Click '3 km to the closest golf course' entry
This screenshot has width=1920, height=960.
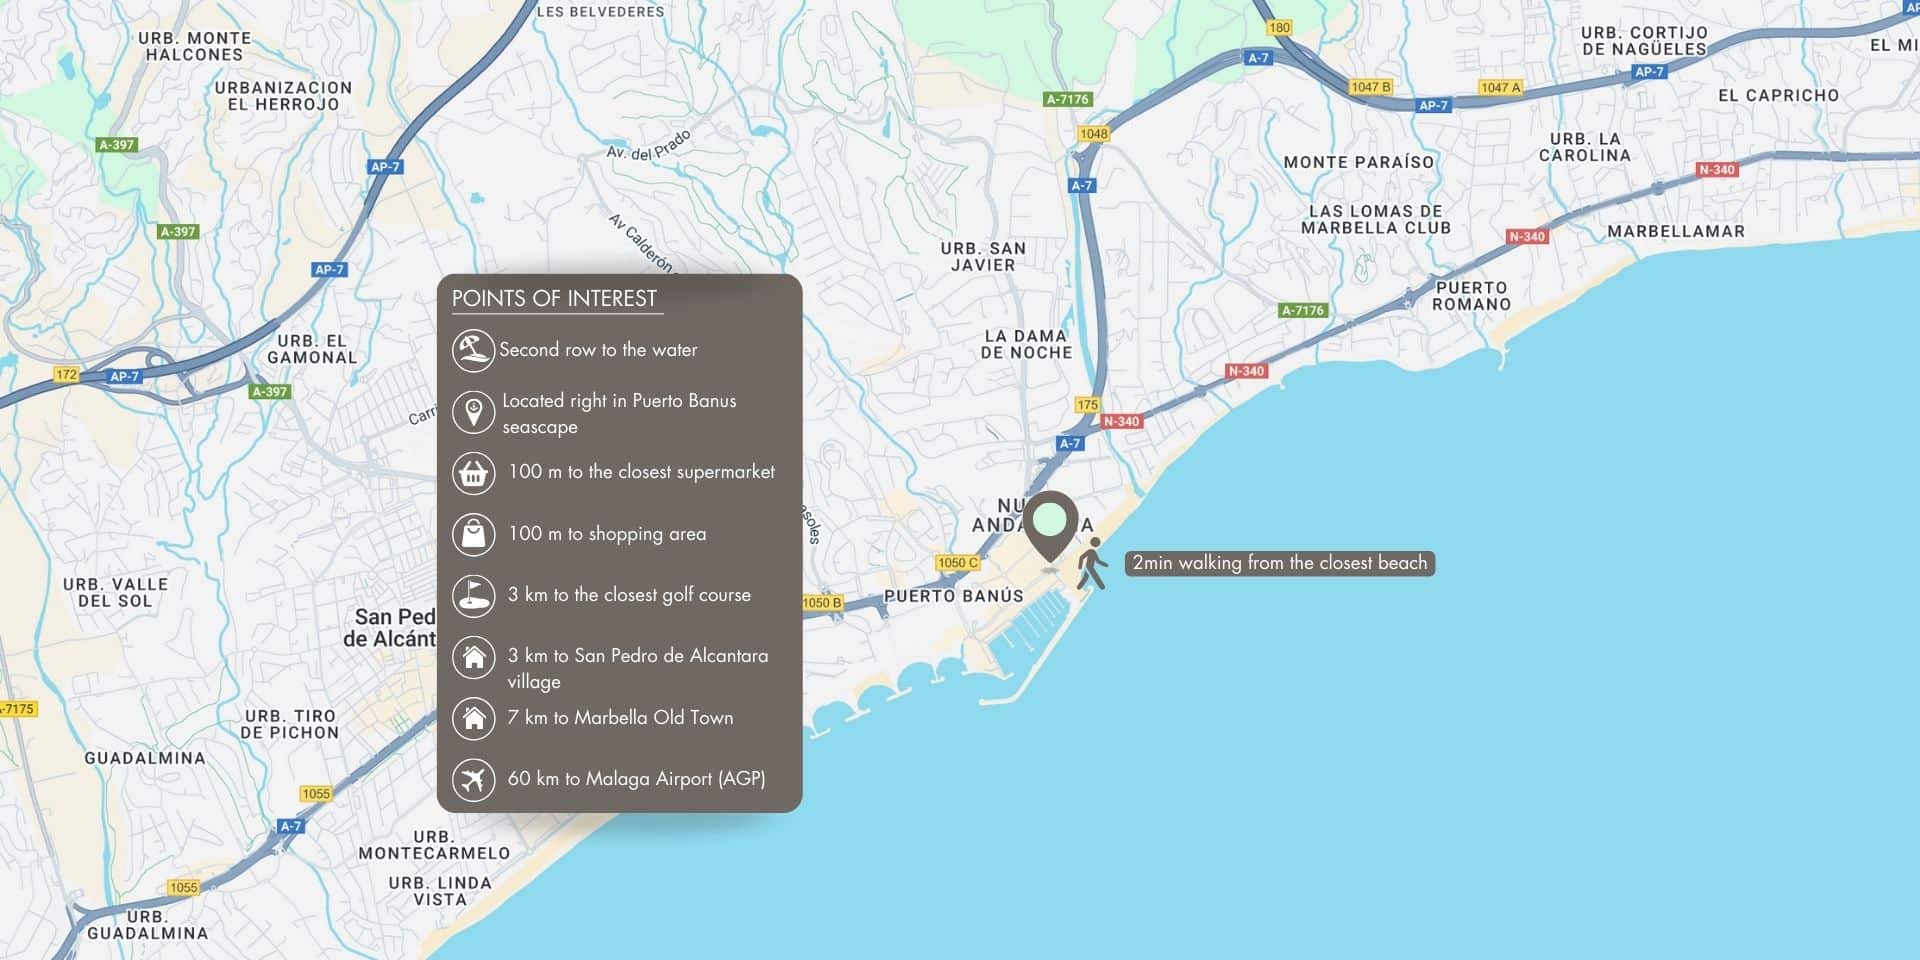tap(629, 595)
